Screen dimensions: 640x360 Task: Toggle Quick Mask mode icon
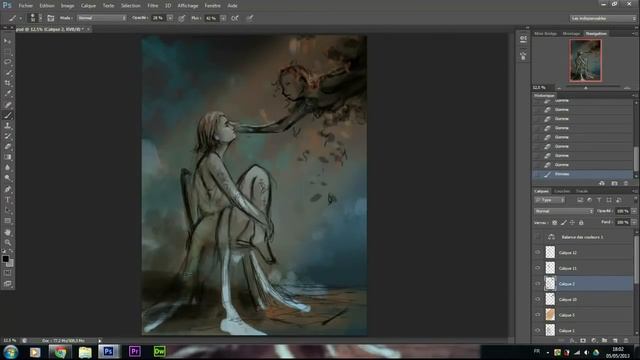pyautogui.click(x=7, y=273)
